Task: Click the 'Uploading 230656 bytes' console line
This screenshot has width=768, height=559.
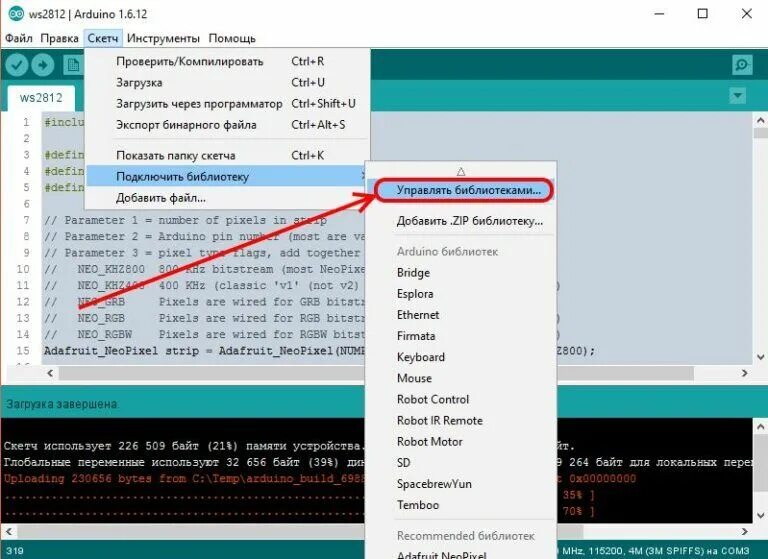Action: pyautogui.click(x=184, y=479)
